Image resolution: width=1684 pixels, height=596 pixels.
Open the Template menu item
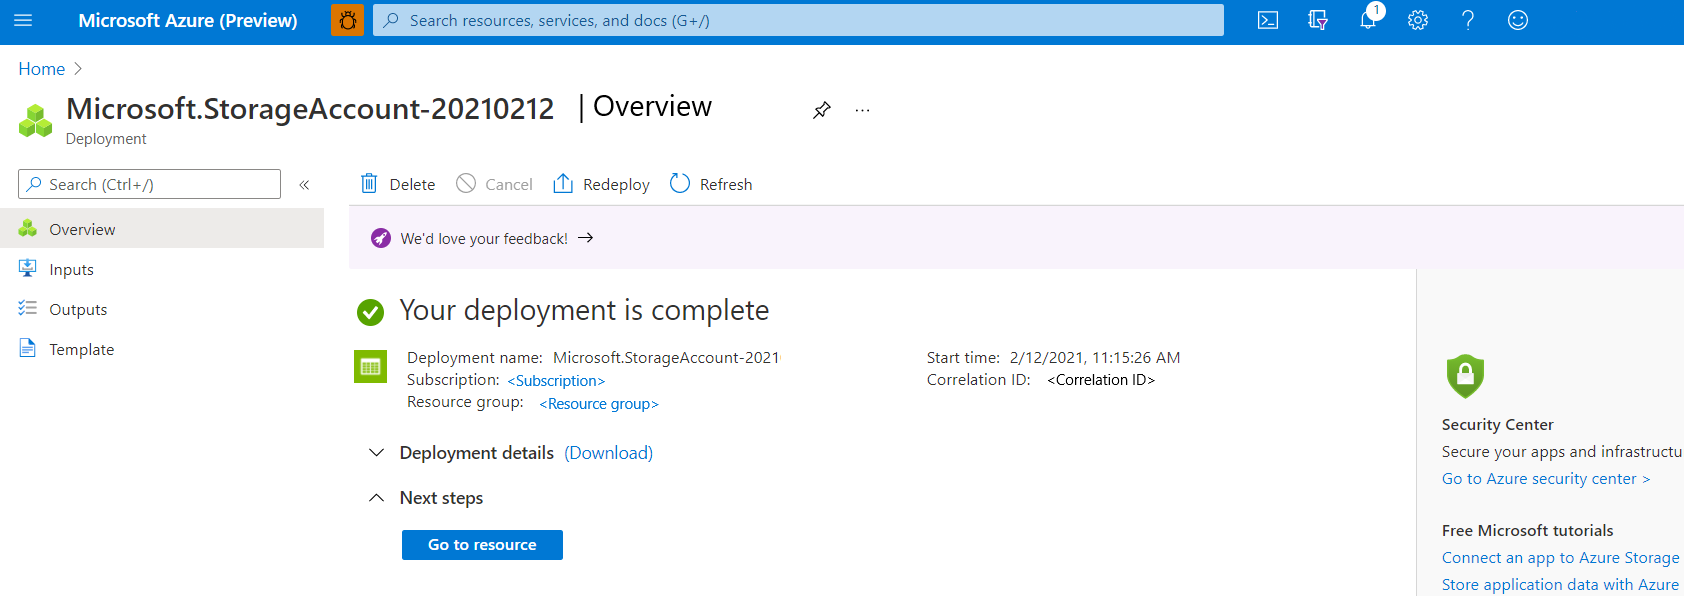click(x=162, y=349)
